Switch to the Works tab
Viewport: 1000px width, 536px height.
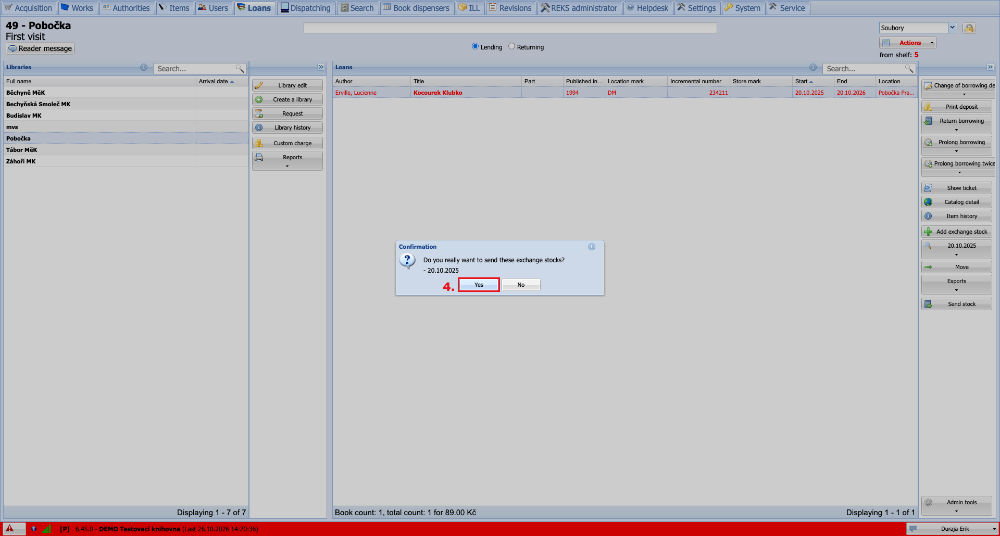[77, 8]
